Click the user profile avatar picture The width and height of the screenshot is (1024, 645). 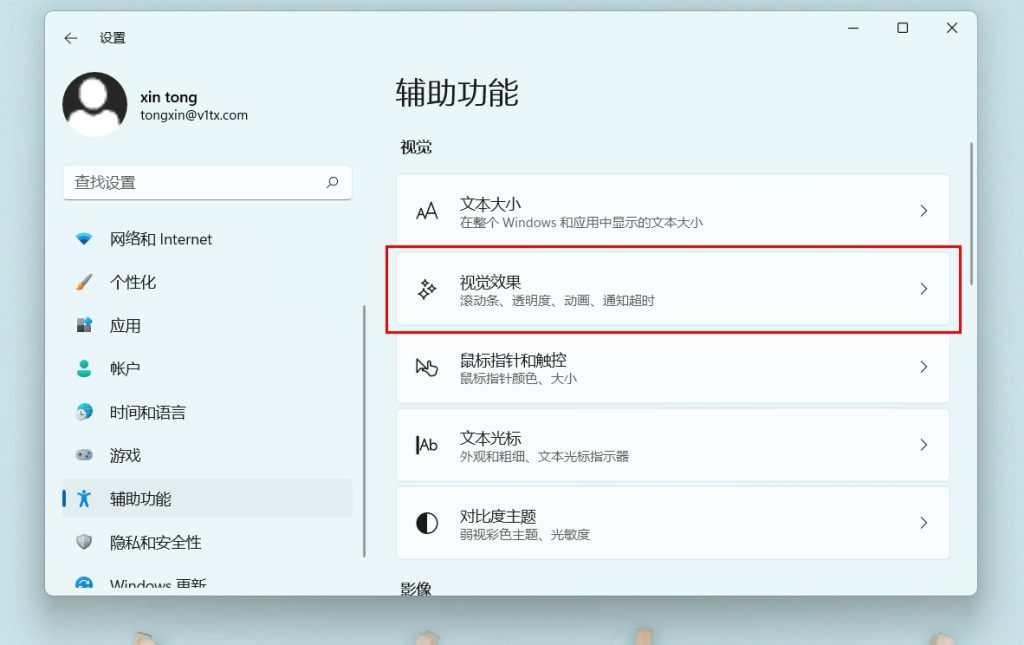point(95,105)
